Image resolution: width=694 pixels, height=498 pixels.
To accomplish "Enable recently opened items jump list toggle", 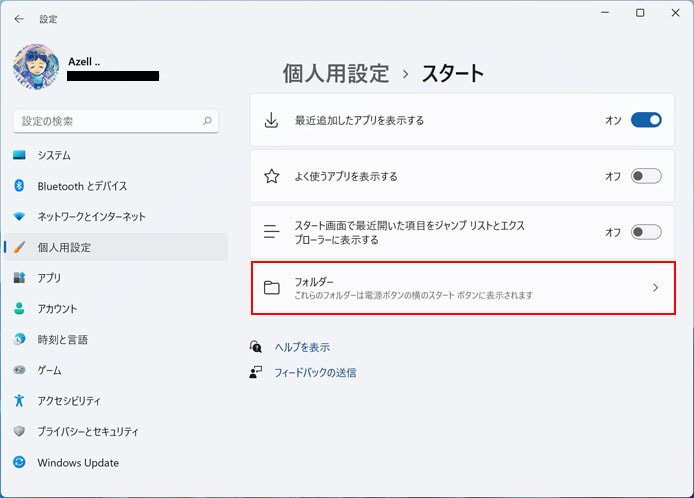I will click(x=646, y=232).
